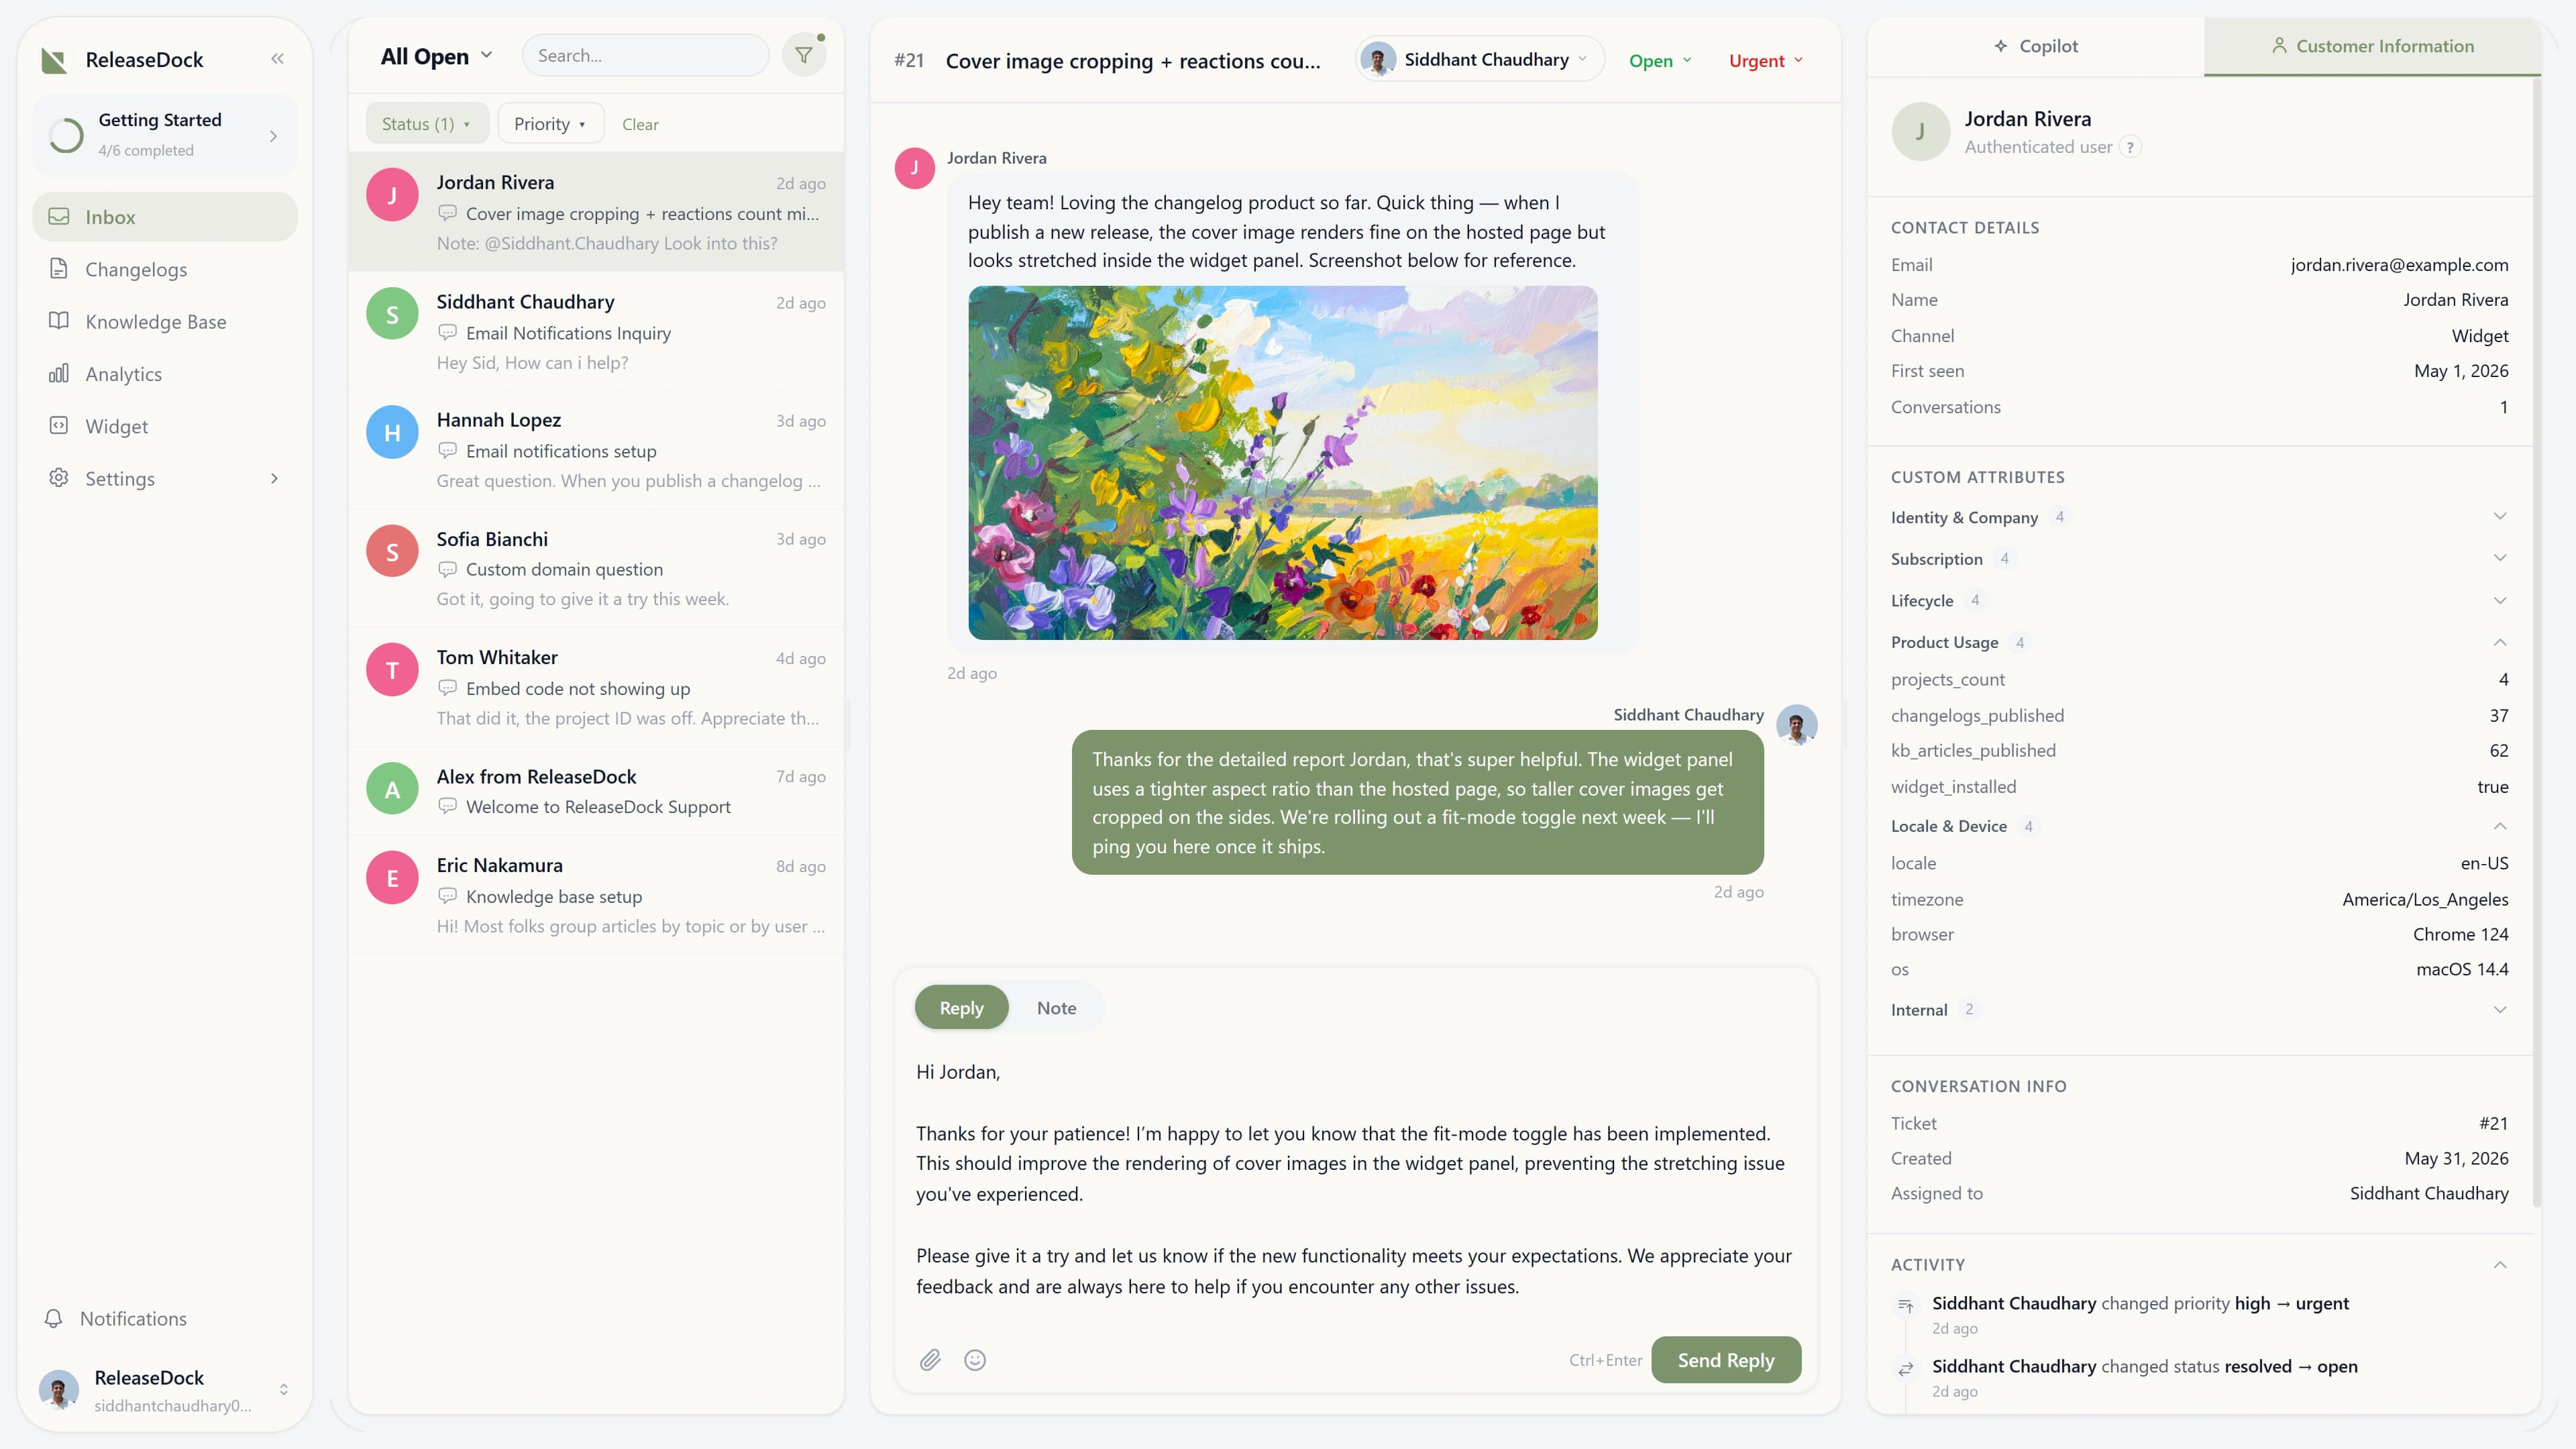Click Hannah Lopez's avatar icon
2576x1449 pixels.
pos(392,432)
